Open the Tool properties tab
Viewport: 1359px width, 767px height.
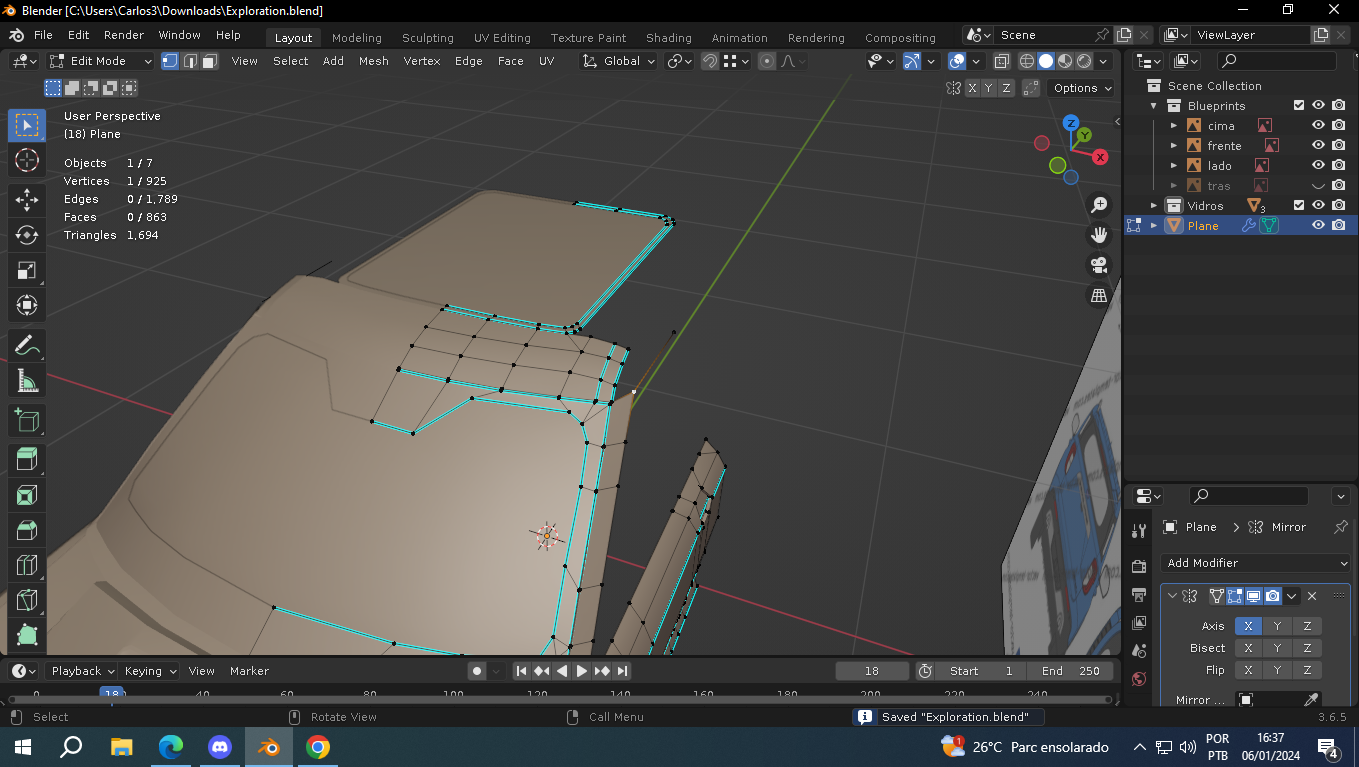pyautogui.click(x=1139, y=530)
